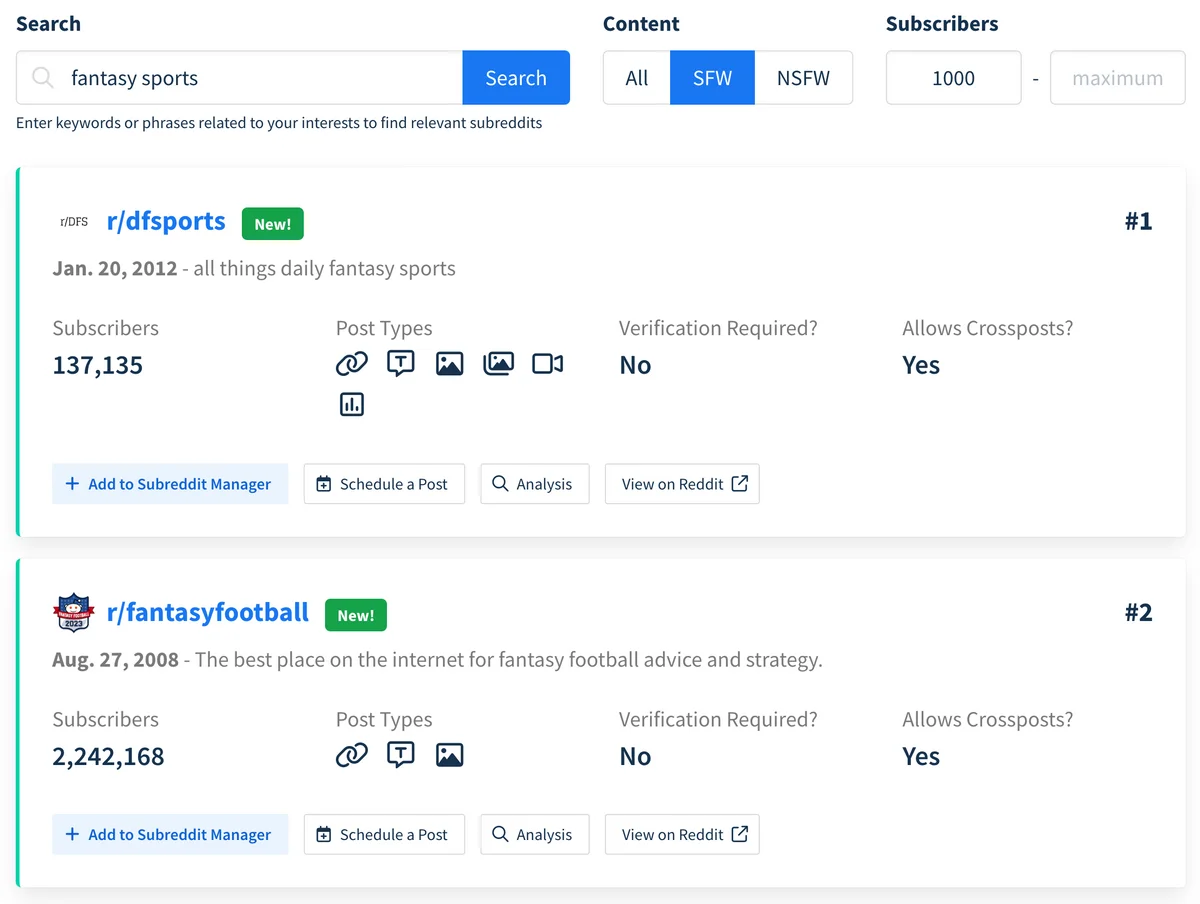The image size is (1200, 904).
Task: Click the plus icon on Add to Subreddit Manager
Action: (71, 483)
